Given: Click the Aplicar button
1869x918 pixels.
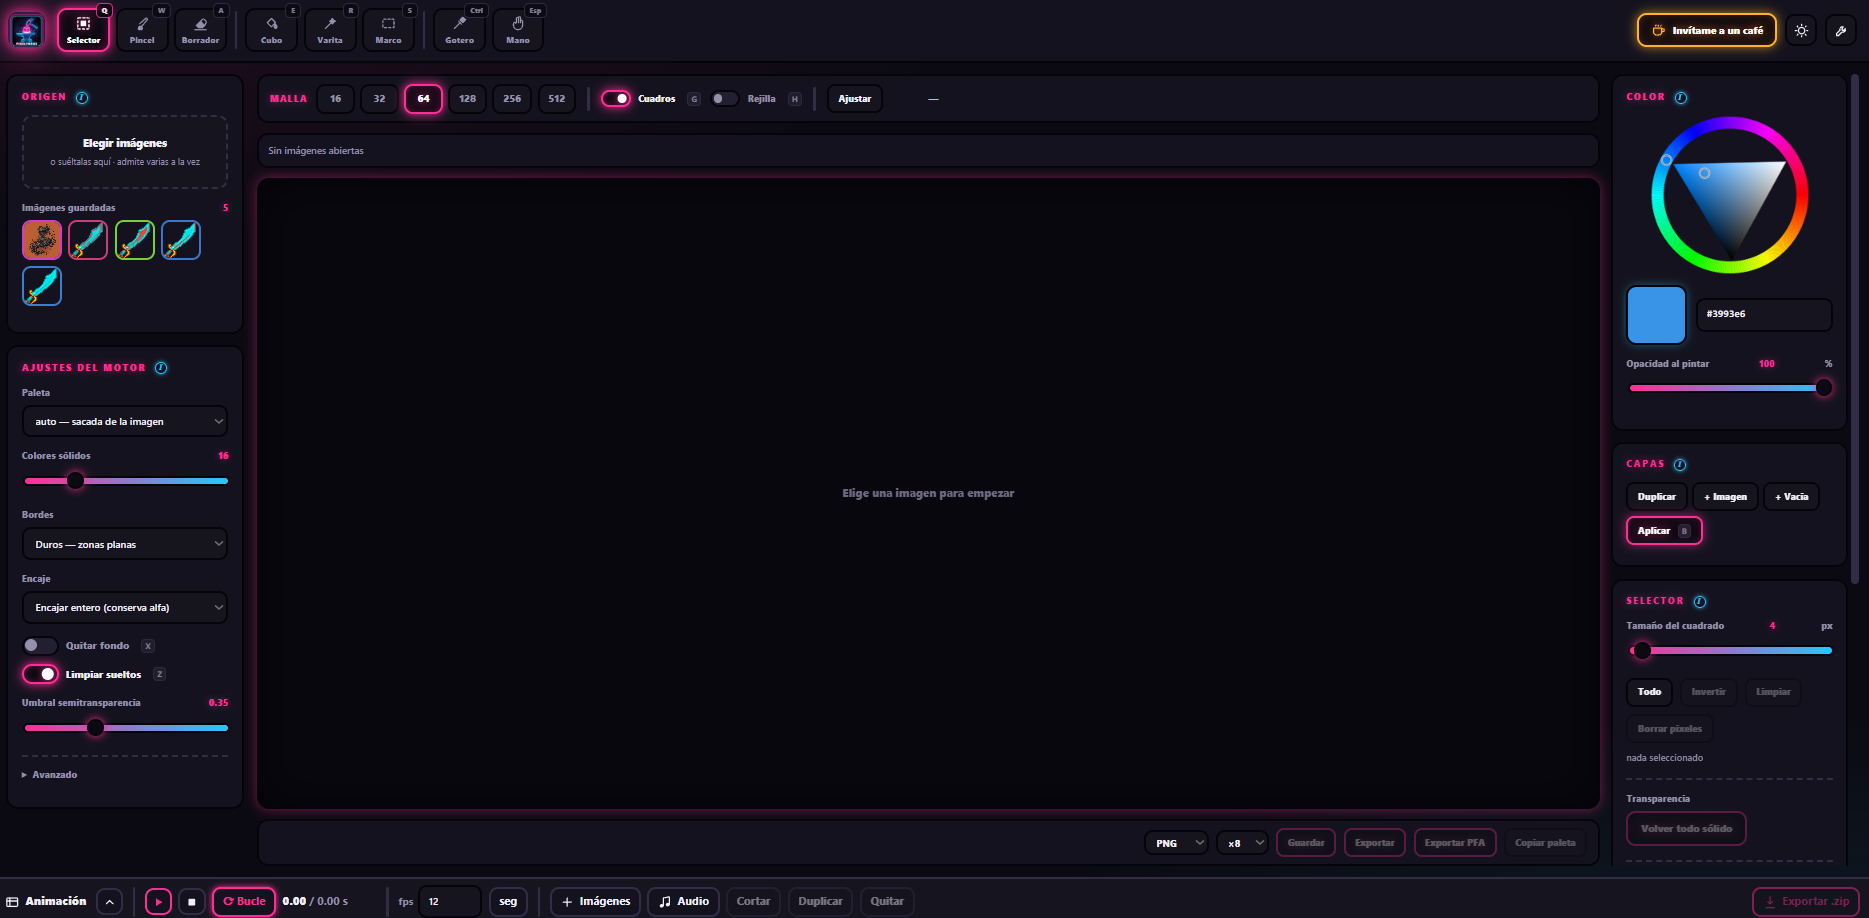Looking at the screenshot, I should [x=1664, y=530].
